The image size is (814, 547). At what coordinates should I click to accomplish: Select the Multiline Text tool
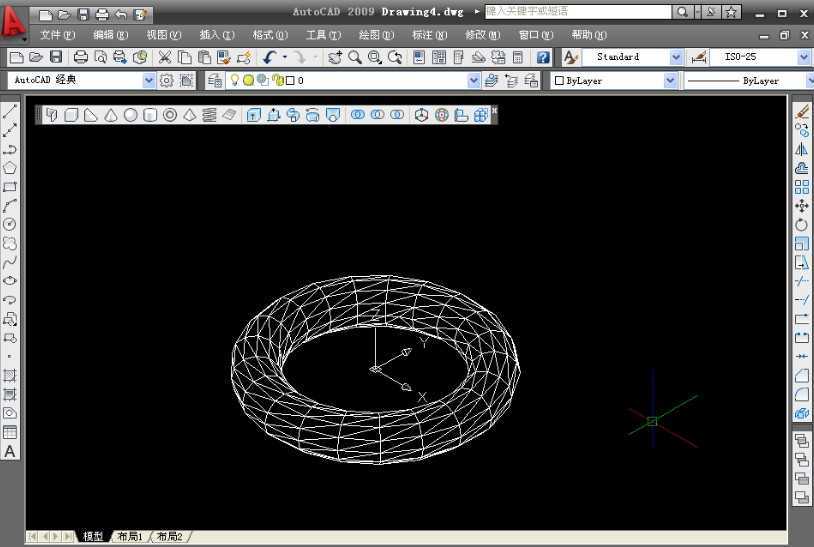click(10, 452)
